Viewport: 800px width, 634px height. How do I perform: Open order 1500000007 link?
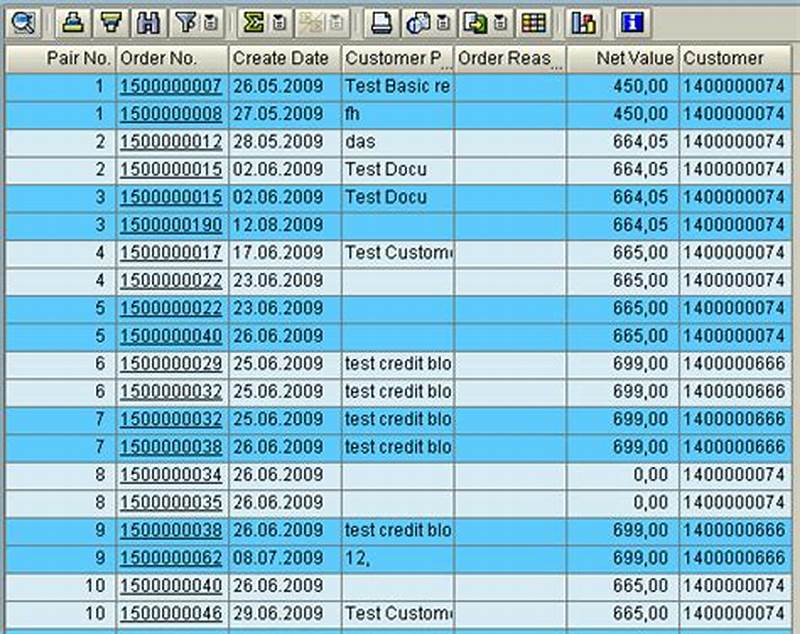click(170, 88)
